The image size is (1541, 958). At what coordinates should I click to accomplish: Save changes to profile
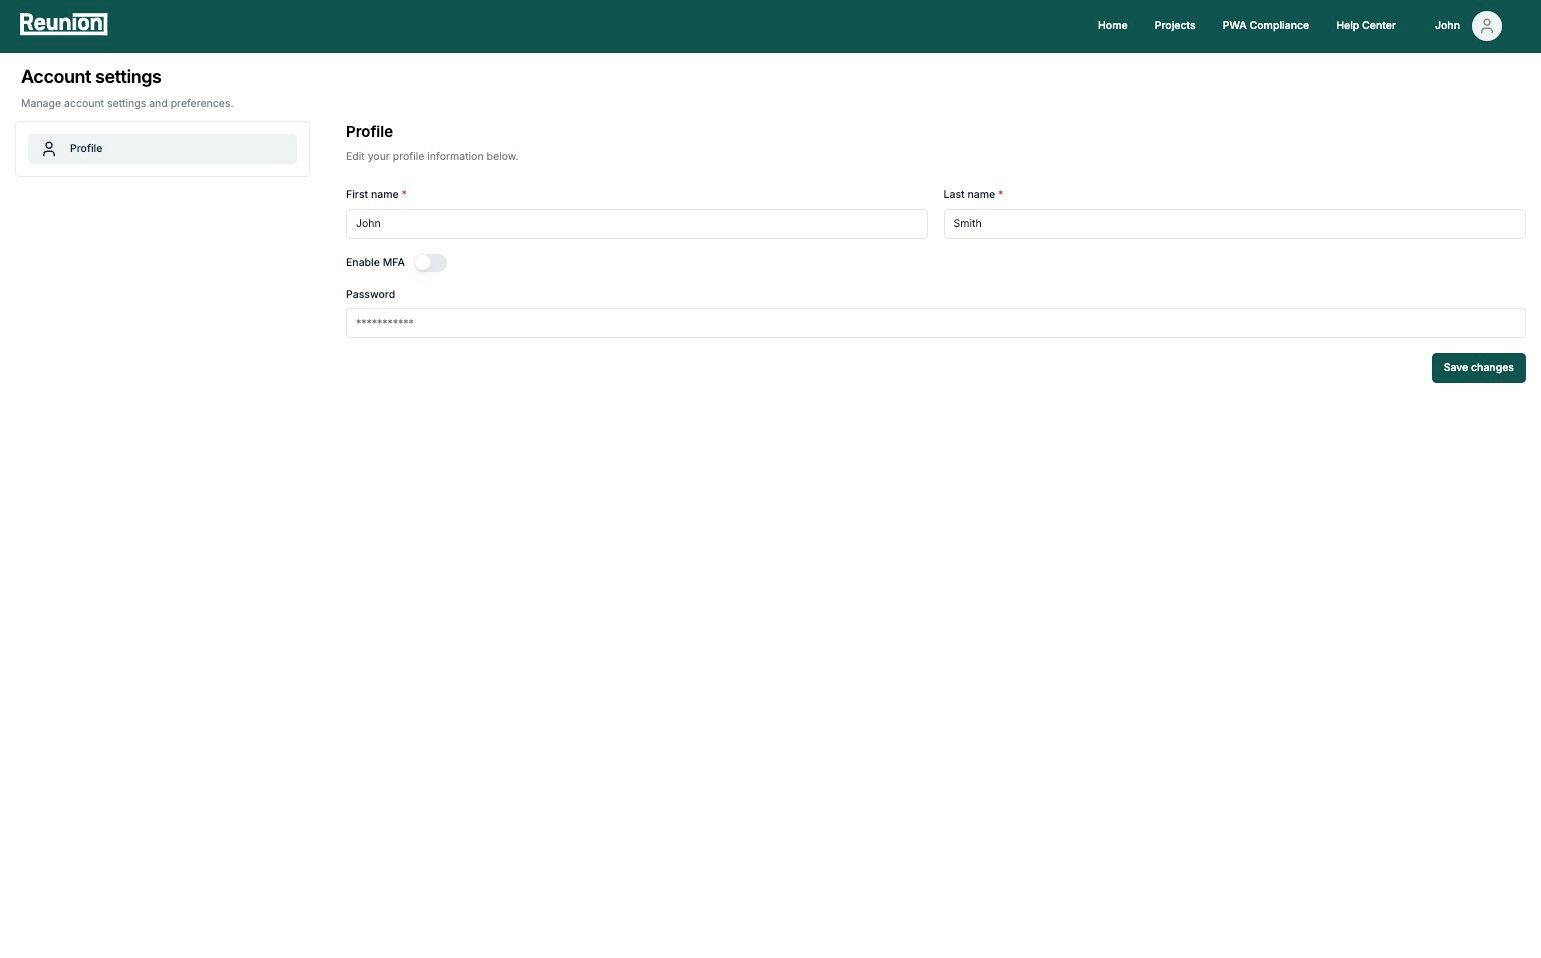[x=1478, y=368]
